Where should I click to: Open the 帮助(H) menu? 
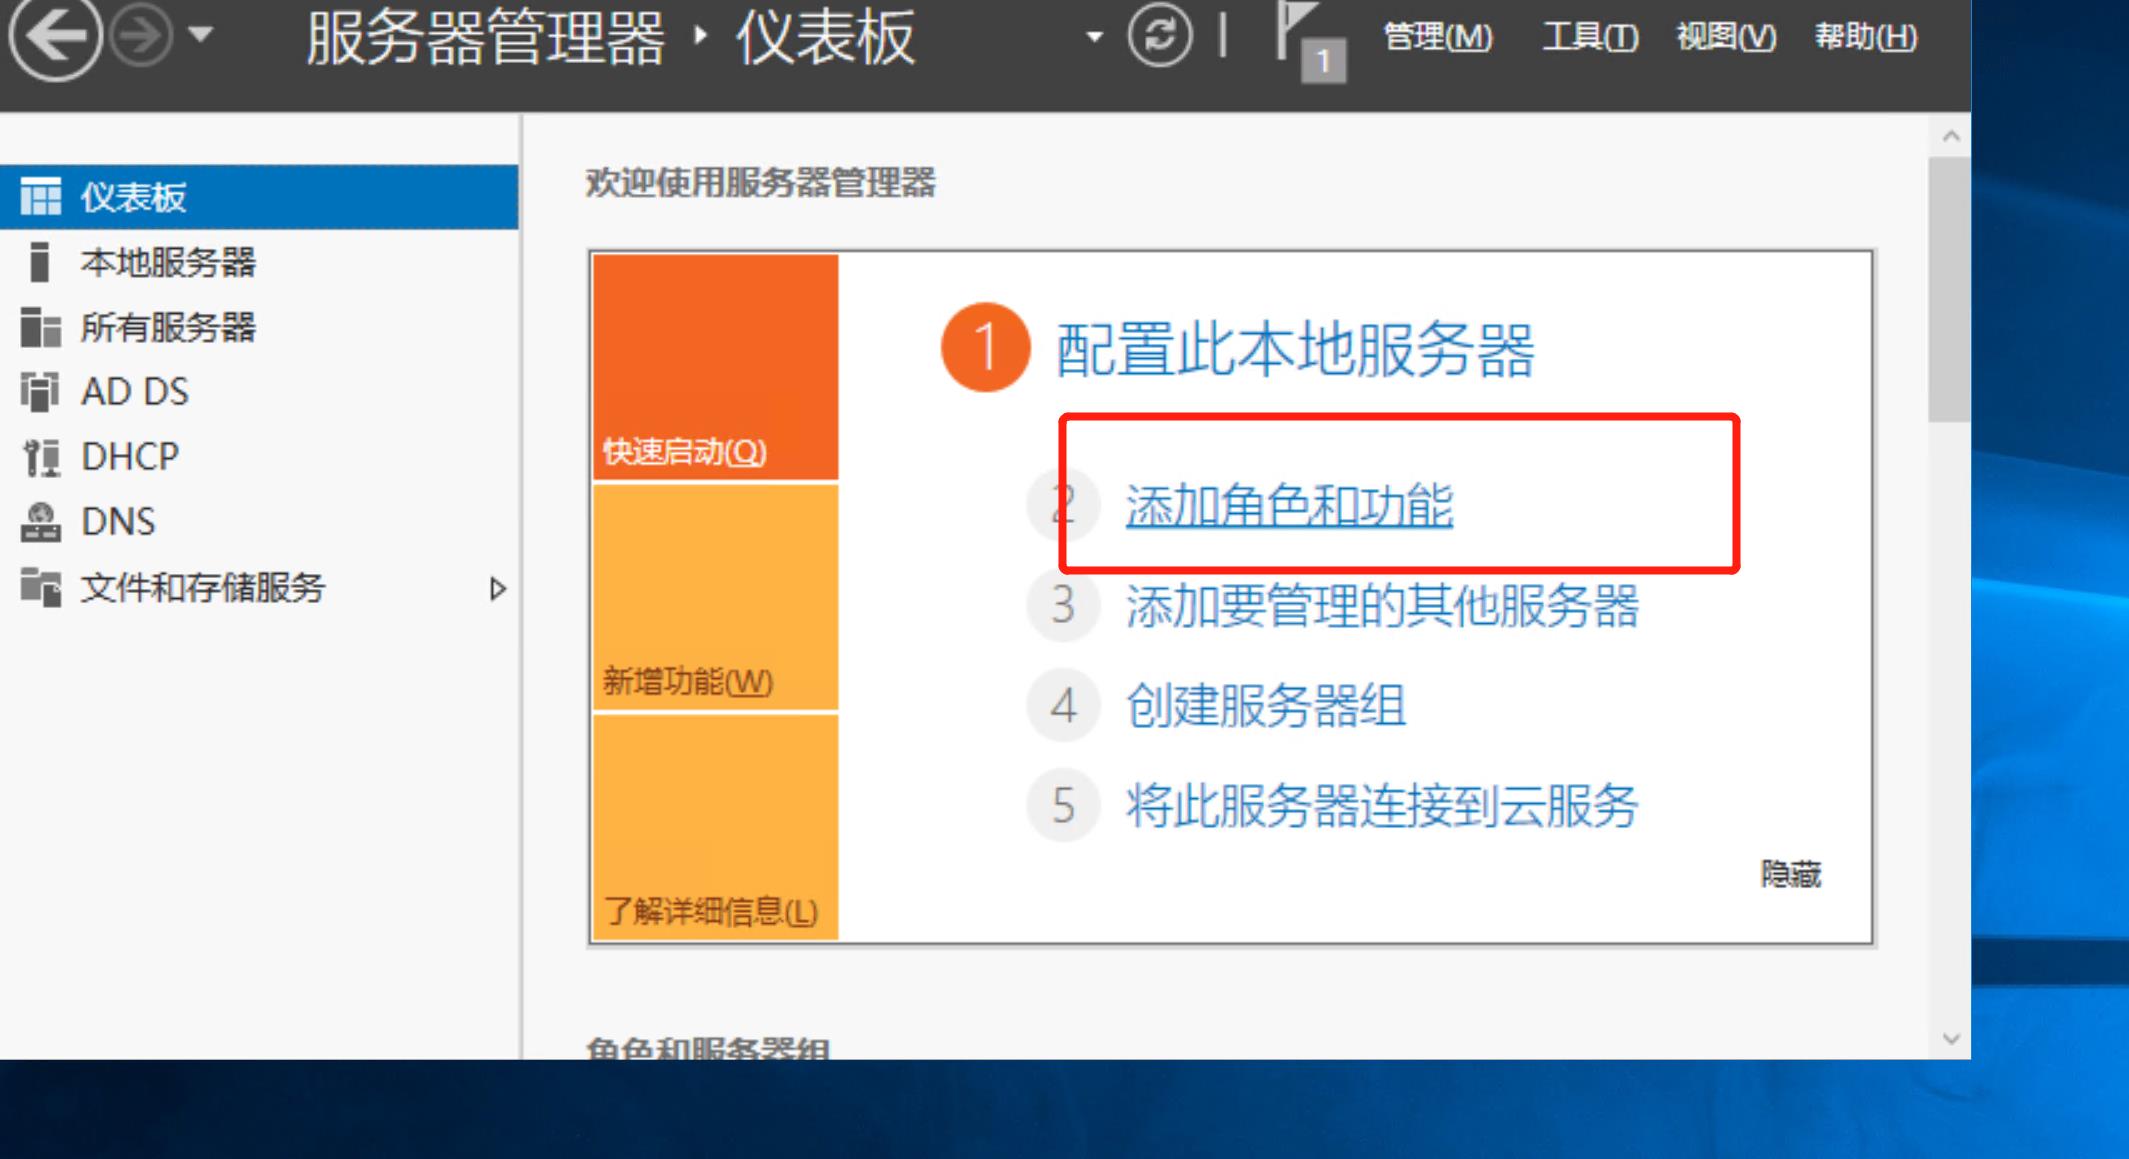[1866, 37]
